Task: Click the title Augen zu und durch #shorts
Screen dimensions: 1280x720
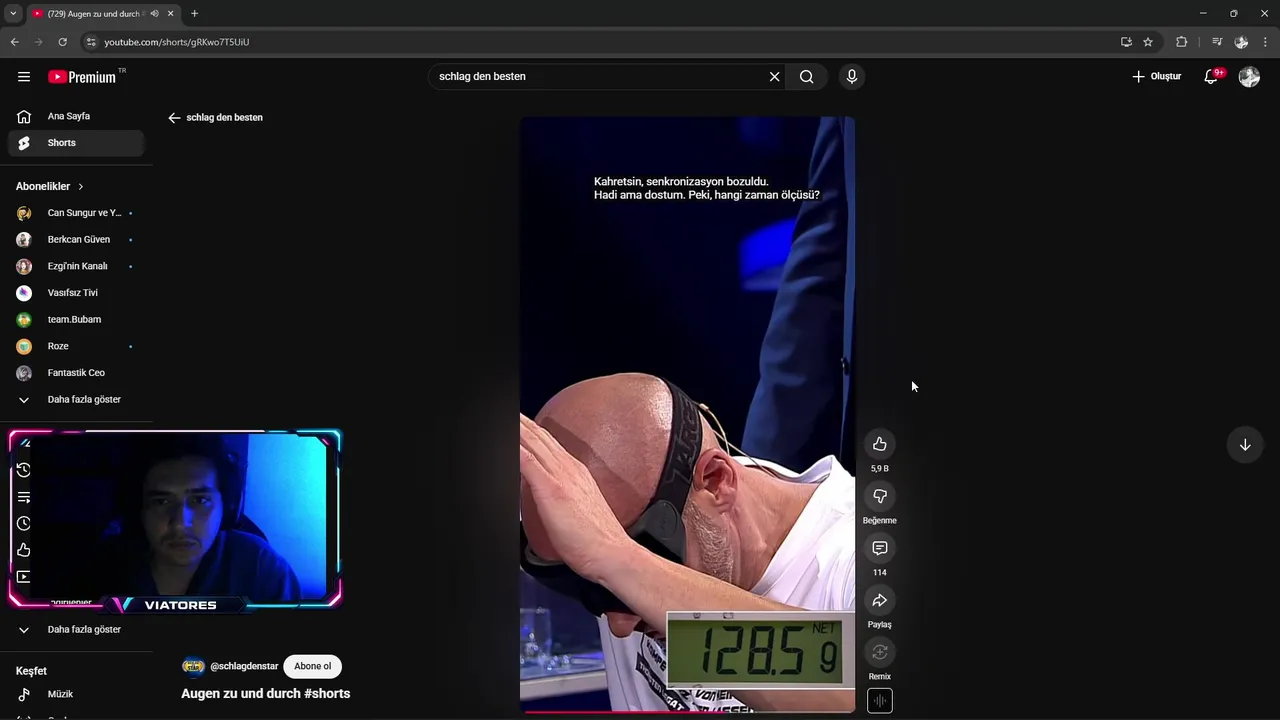Action: pyautogui.click(x=266, y=694)
